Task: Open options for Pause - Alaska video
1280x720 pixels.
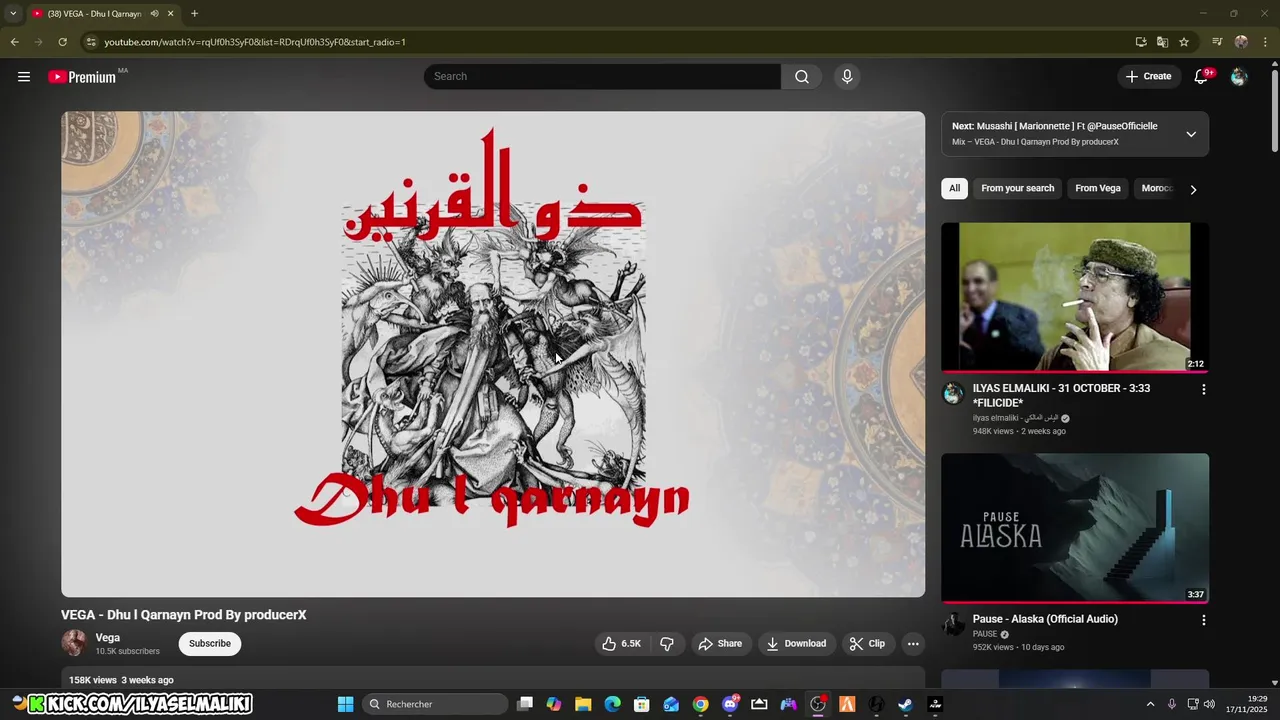Action: pyautogui.click(x=1203, y=620)
